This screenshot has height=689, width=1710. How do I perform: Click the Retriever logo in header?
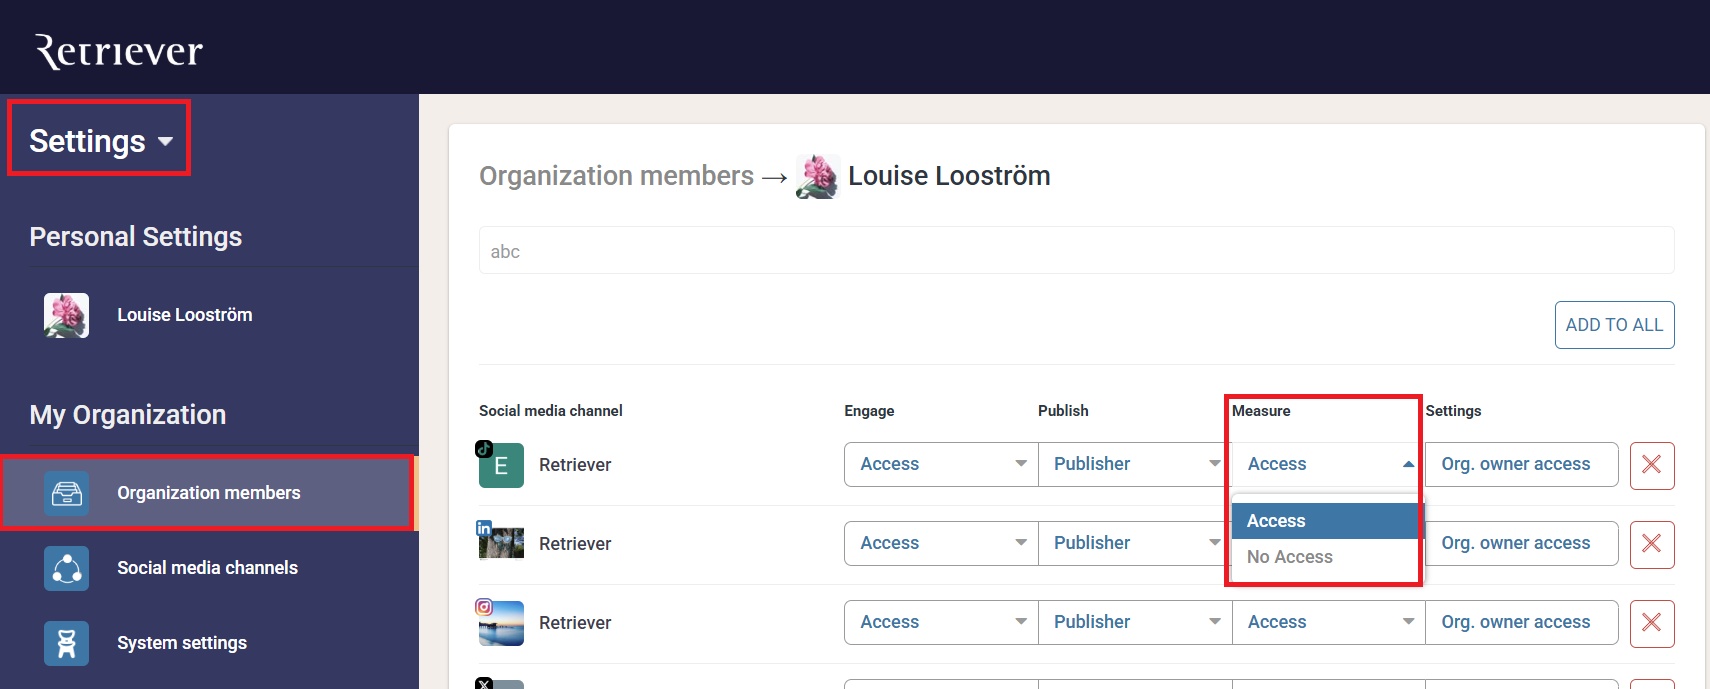pos(119,51)
